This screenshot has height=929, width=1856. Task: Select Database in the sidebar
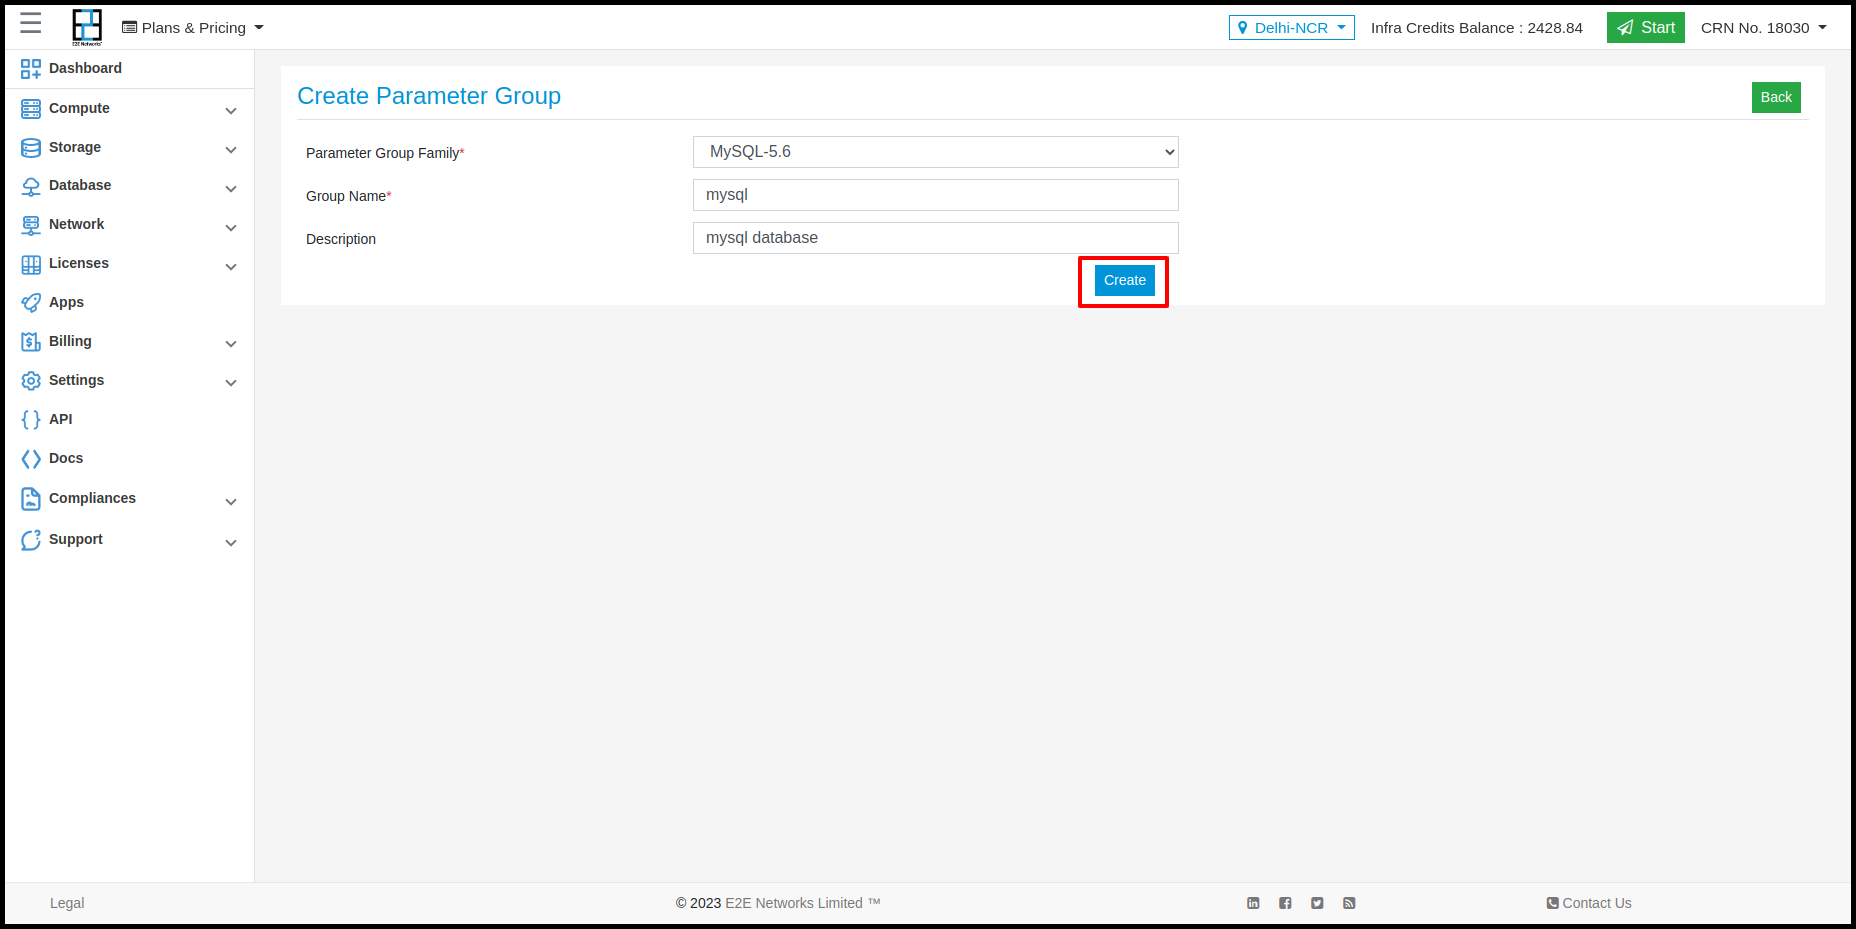pos(80,185)
